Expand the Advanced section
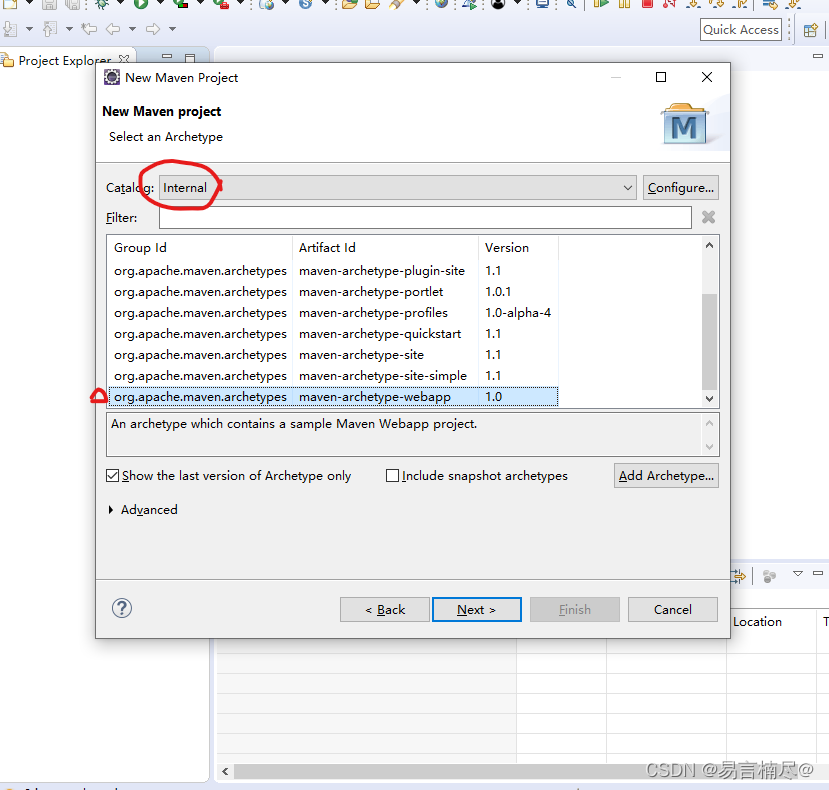The image size is (829, 790). point(110,510)
